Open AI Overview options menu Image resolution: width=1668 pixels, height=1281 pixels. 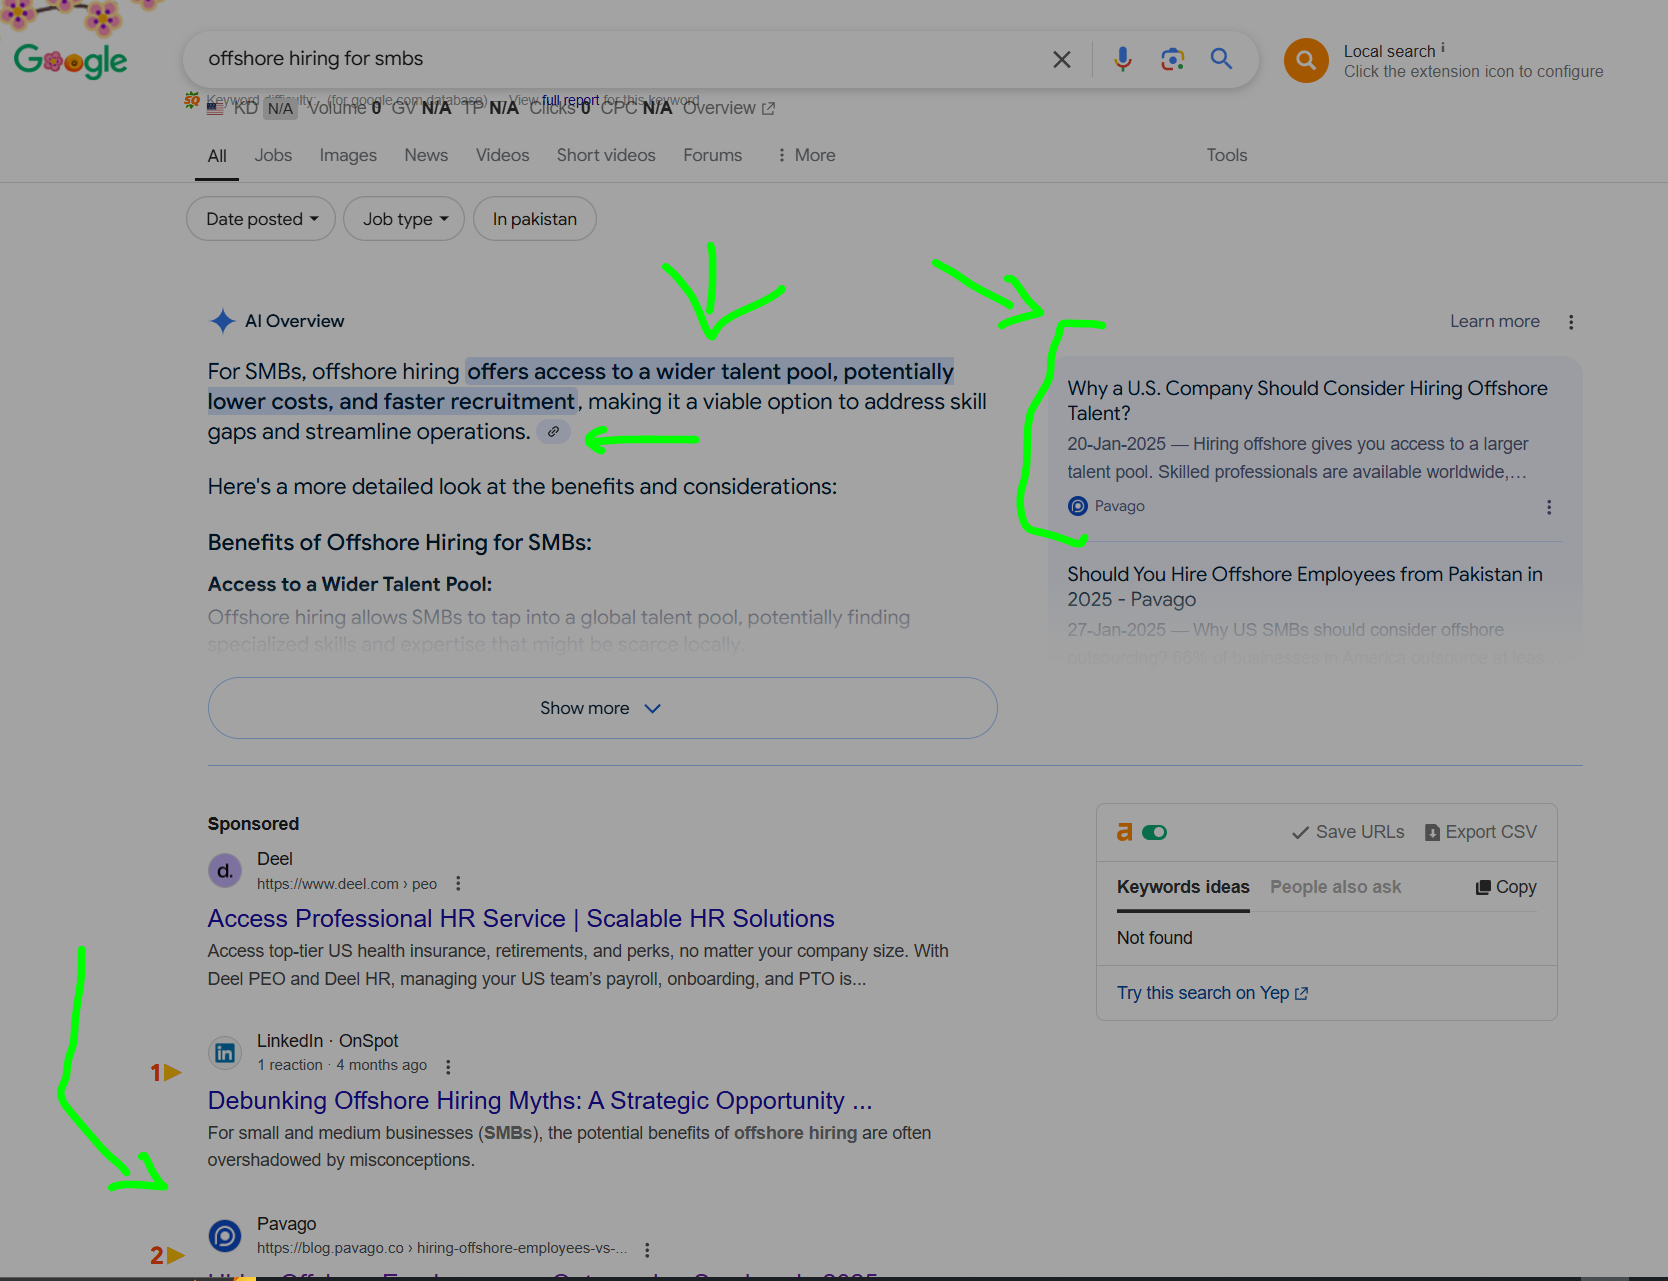click(1571, 322)
